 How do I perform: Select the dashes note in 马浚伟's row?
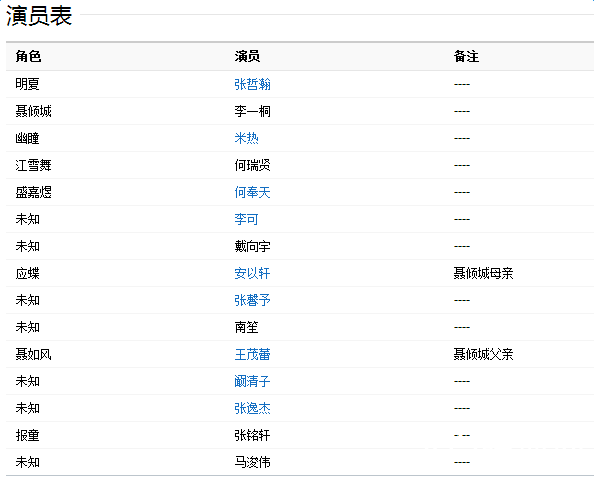click(462, 463)
